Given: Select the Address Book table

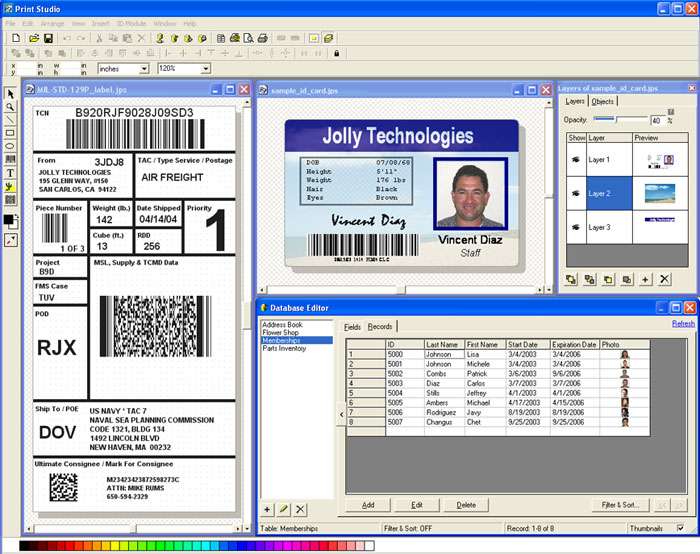Looking at the screenshot, I should click(x=282, y=325).
